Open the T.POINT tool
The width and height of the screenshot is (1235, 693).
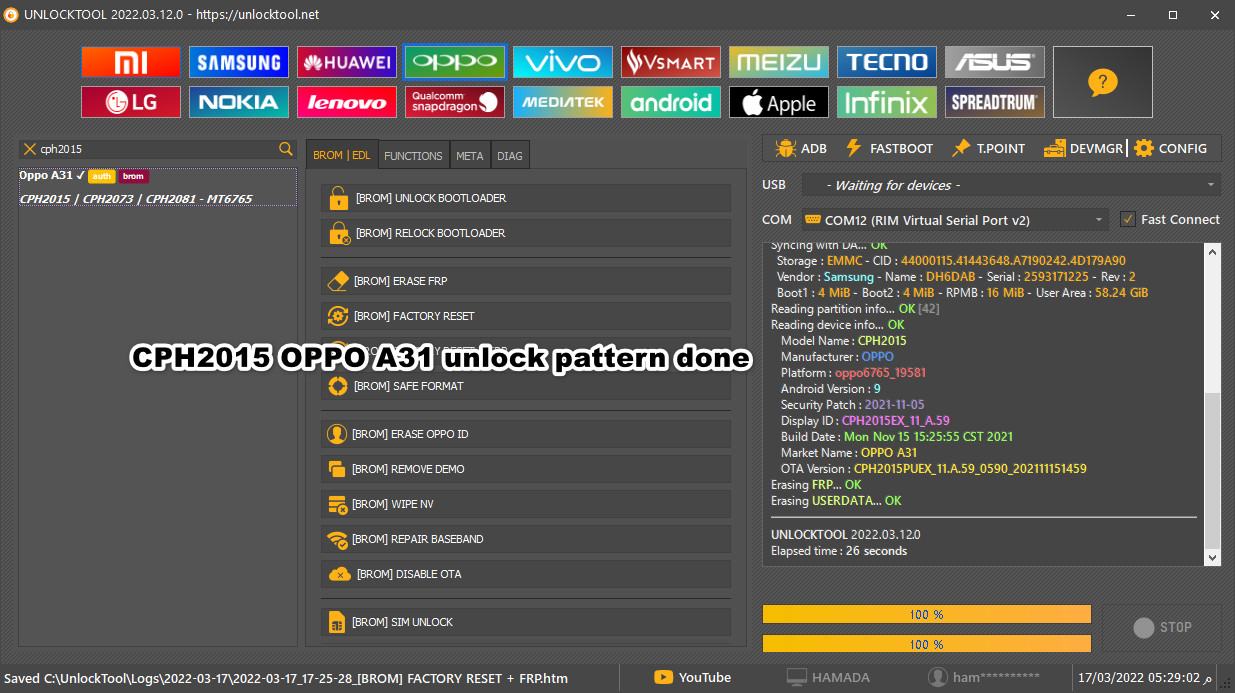click(988, 148)
